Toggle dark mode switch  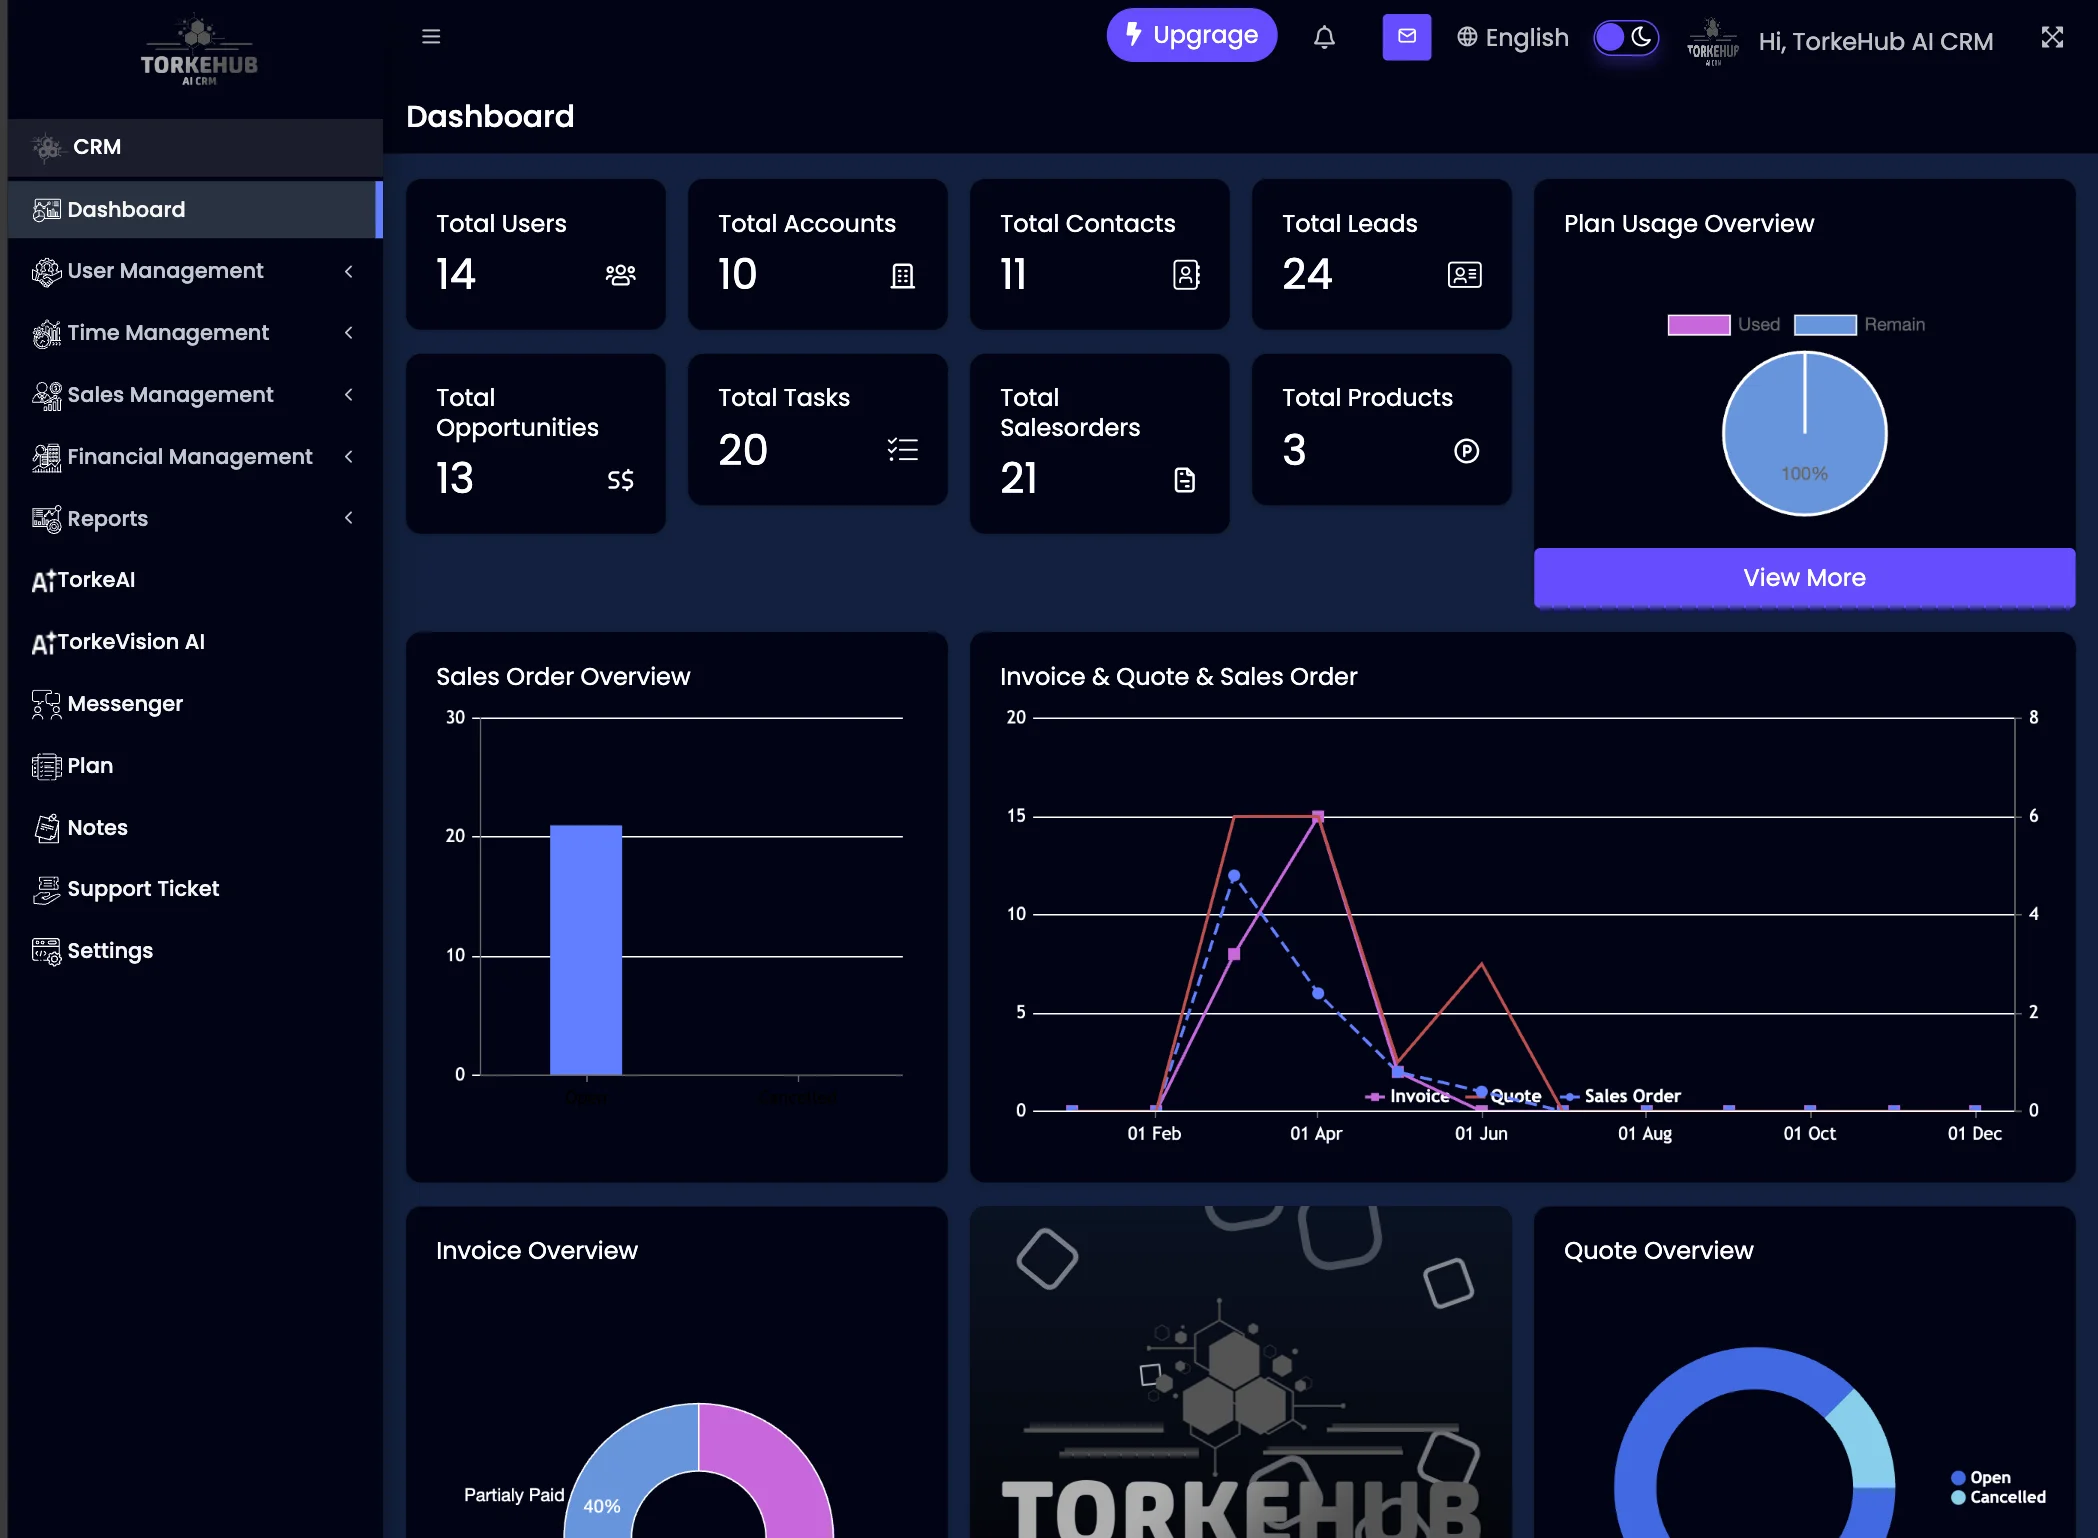point(1626,38)
